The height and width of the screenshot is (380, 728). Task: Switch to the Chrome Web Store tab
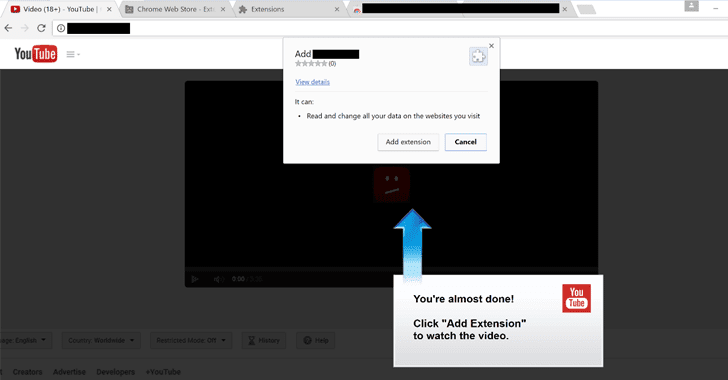175,9
